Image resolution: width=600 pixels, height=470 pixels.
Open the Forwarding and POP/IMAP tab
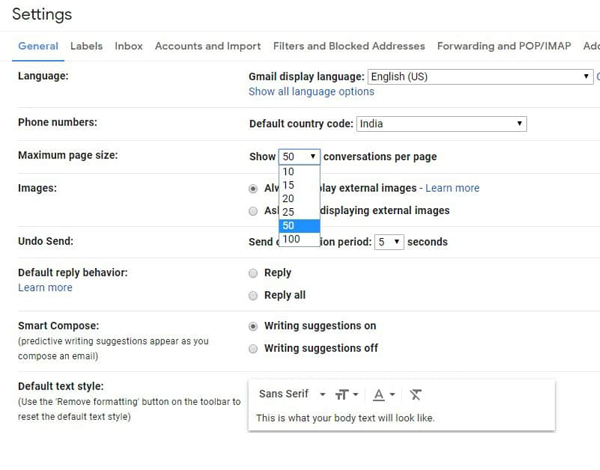tap(503, 46)
